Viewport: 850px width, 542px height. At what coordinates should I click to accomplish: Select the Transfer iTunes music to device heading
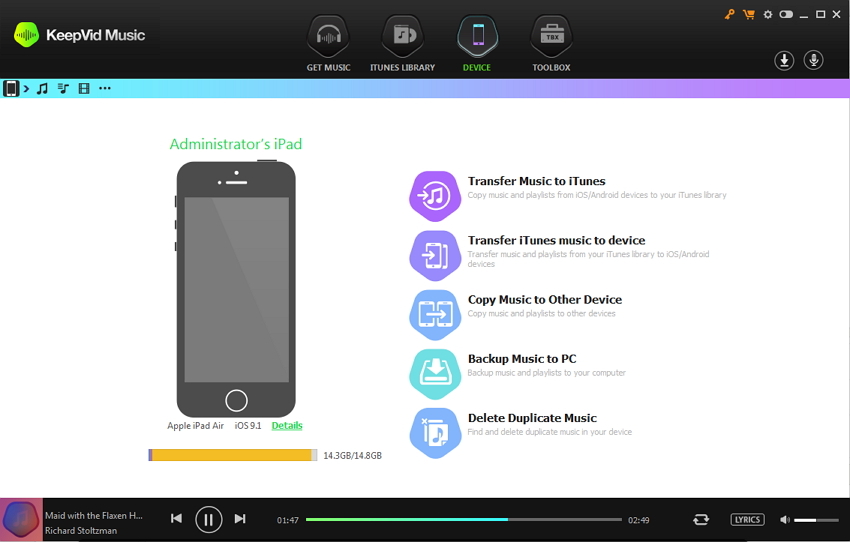557,240
